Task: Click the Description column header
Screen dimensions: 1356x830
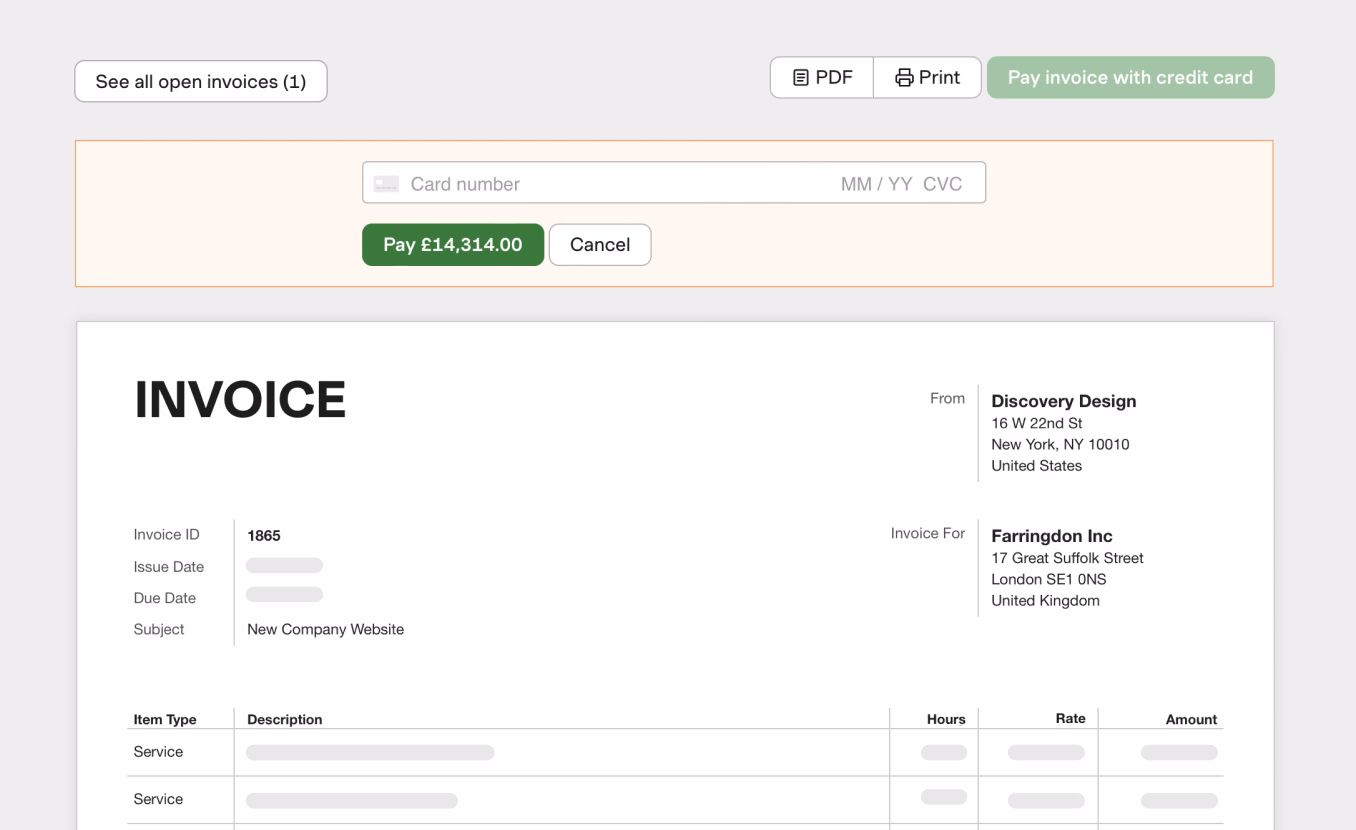Action: point(285,719)
